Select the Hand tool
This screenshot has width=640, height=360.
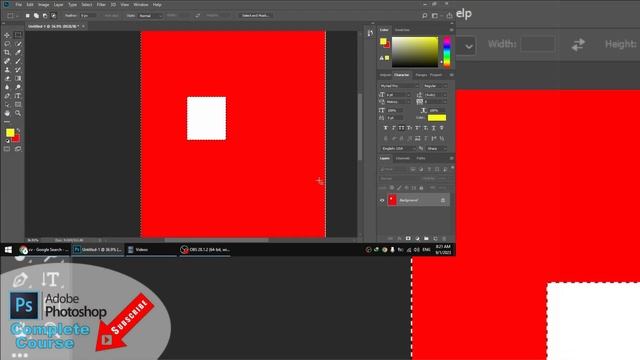[7, 113]
